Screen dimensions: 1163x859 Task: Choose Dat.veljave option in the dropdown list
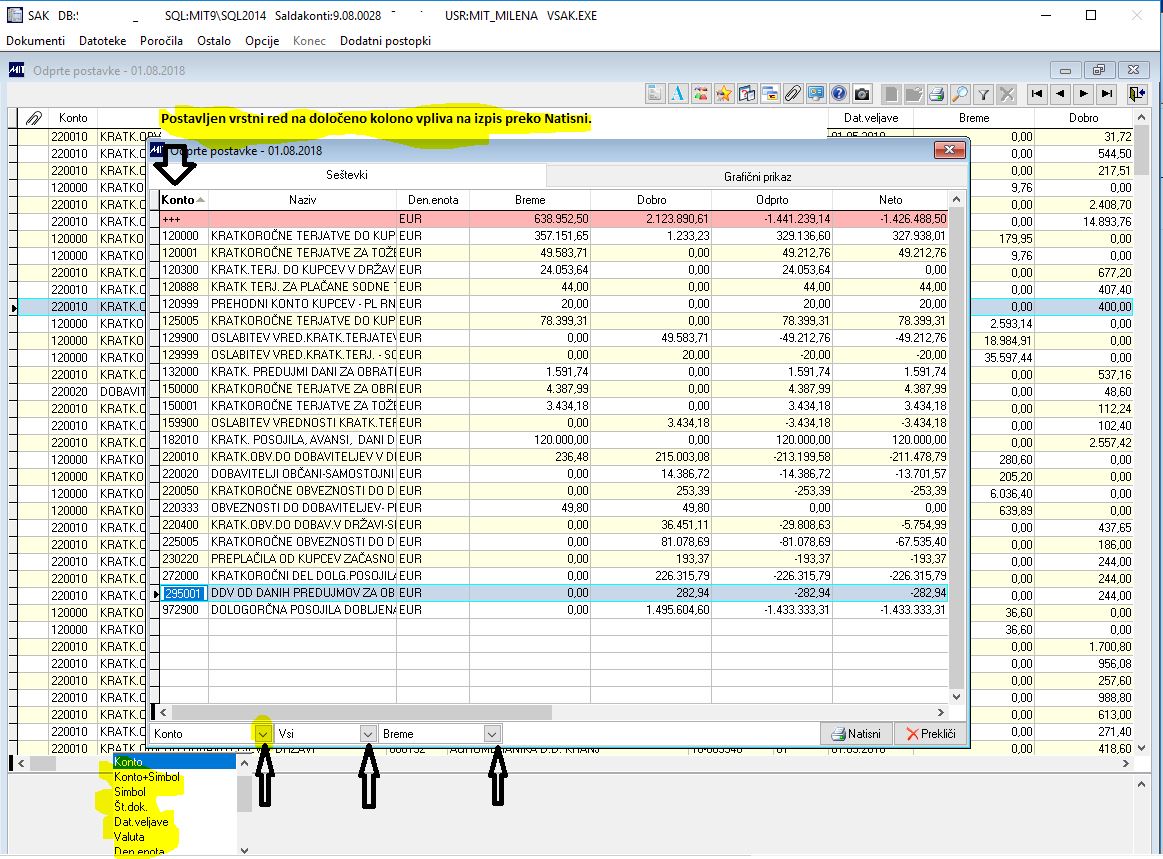coord(141,822)
